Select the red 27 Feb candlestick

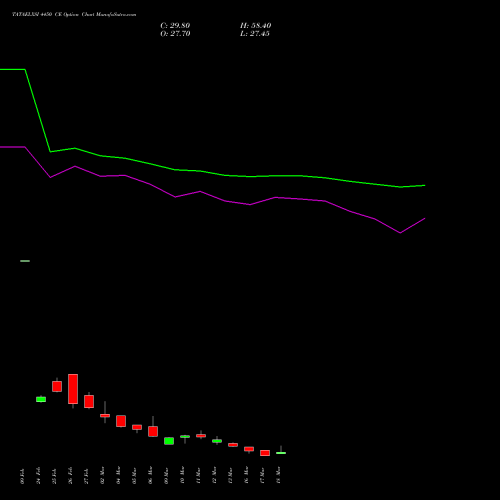89,401
